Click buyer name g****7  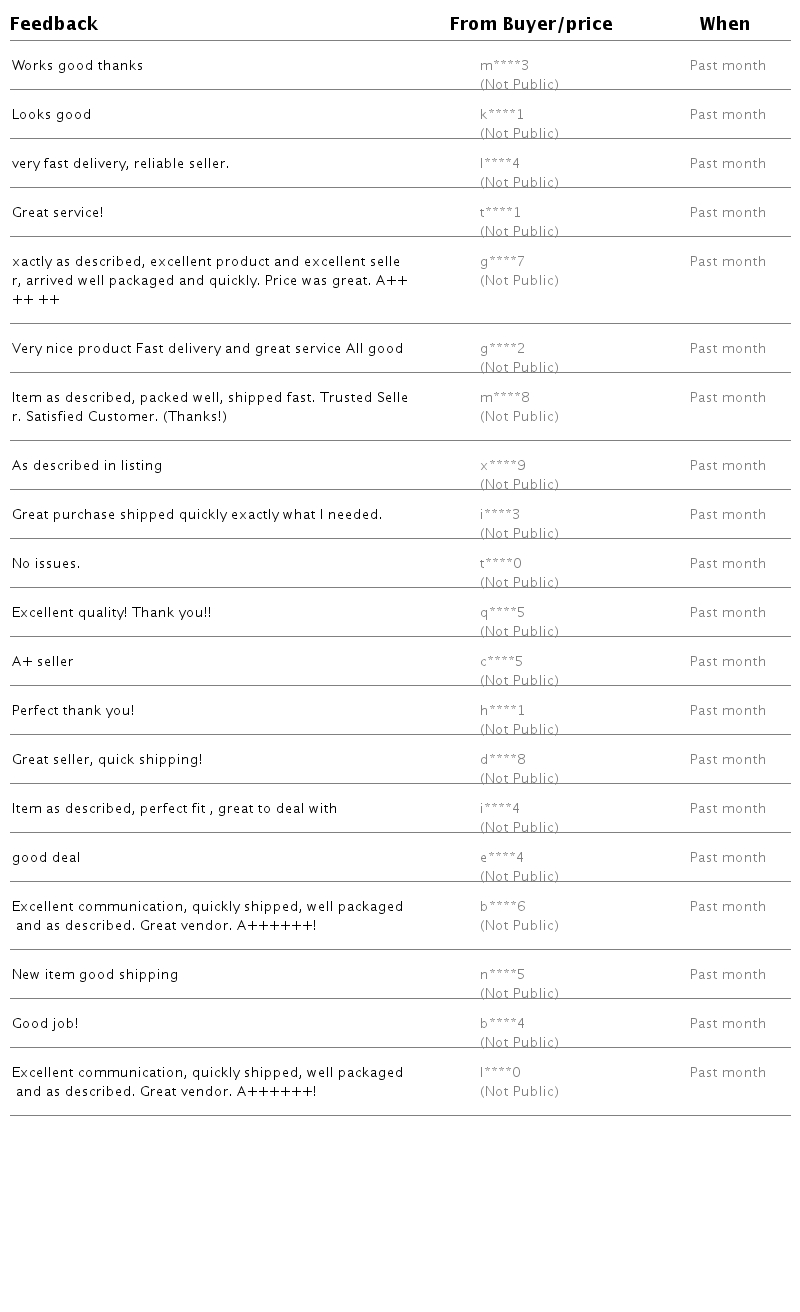(x=502, y=262)
